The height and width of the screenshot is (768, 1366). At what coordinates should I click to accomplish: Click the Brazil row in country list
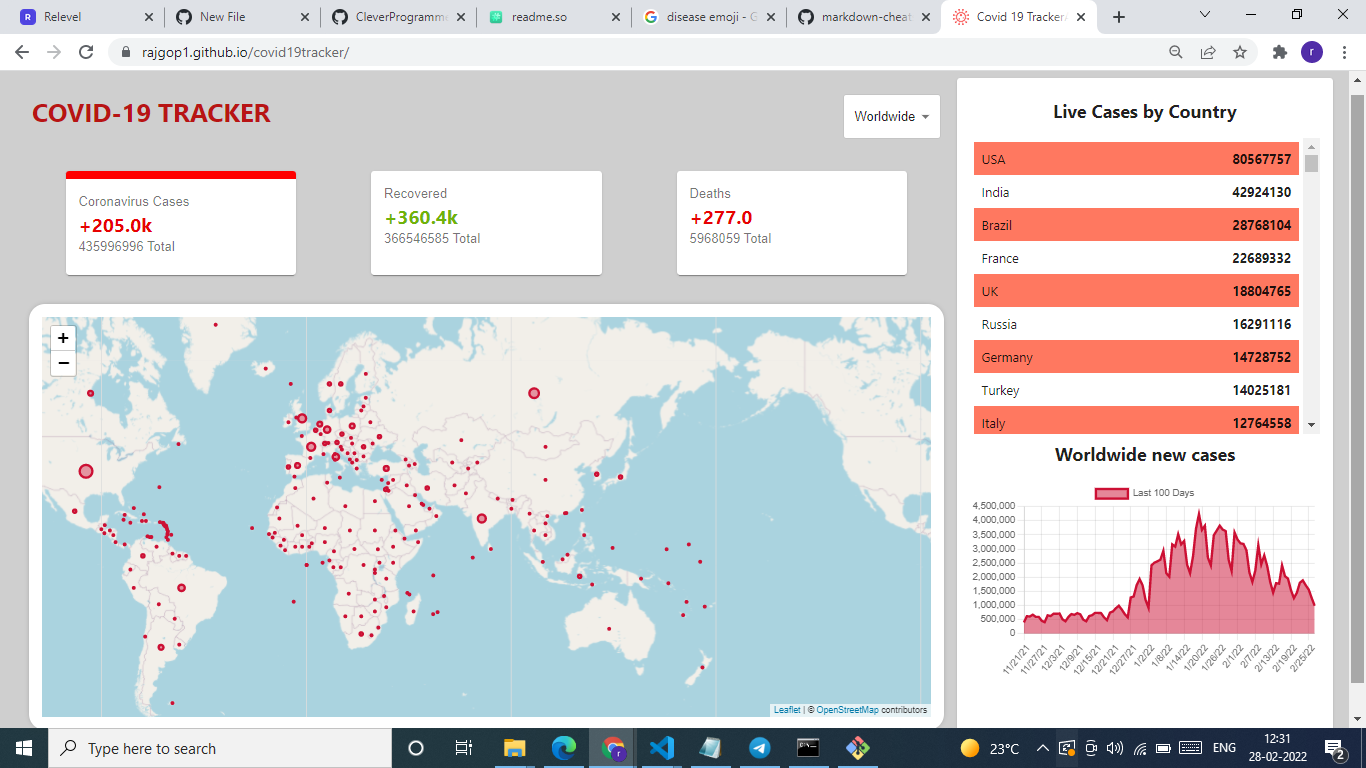(x=1136, y=225)
